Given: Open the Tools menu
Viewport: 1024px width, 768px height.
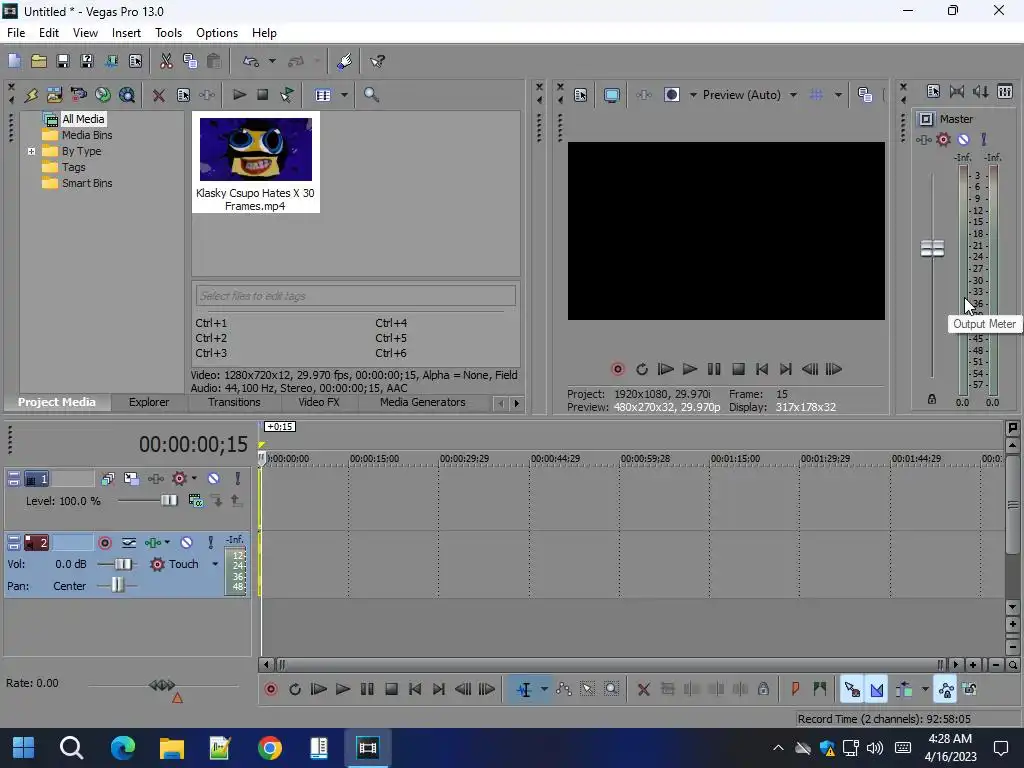Looking at the screenshot, I should [x=168, y=33].
